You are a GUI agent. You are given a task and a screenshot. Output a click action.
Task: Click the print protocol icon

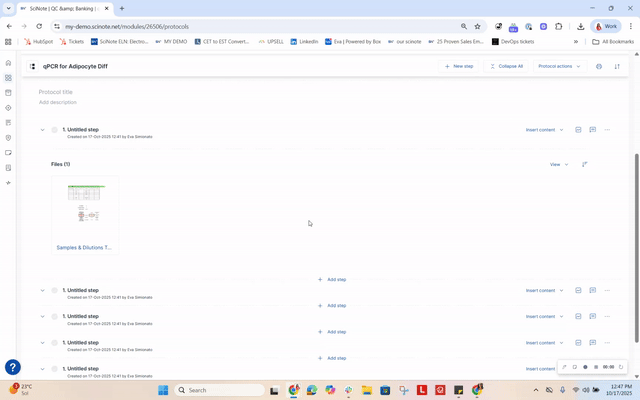[x=599, y=66]
